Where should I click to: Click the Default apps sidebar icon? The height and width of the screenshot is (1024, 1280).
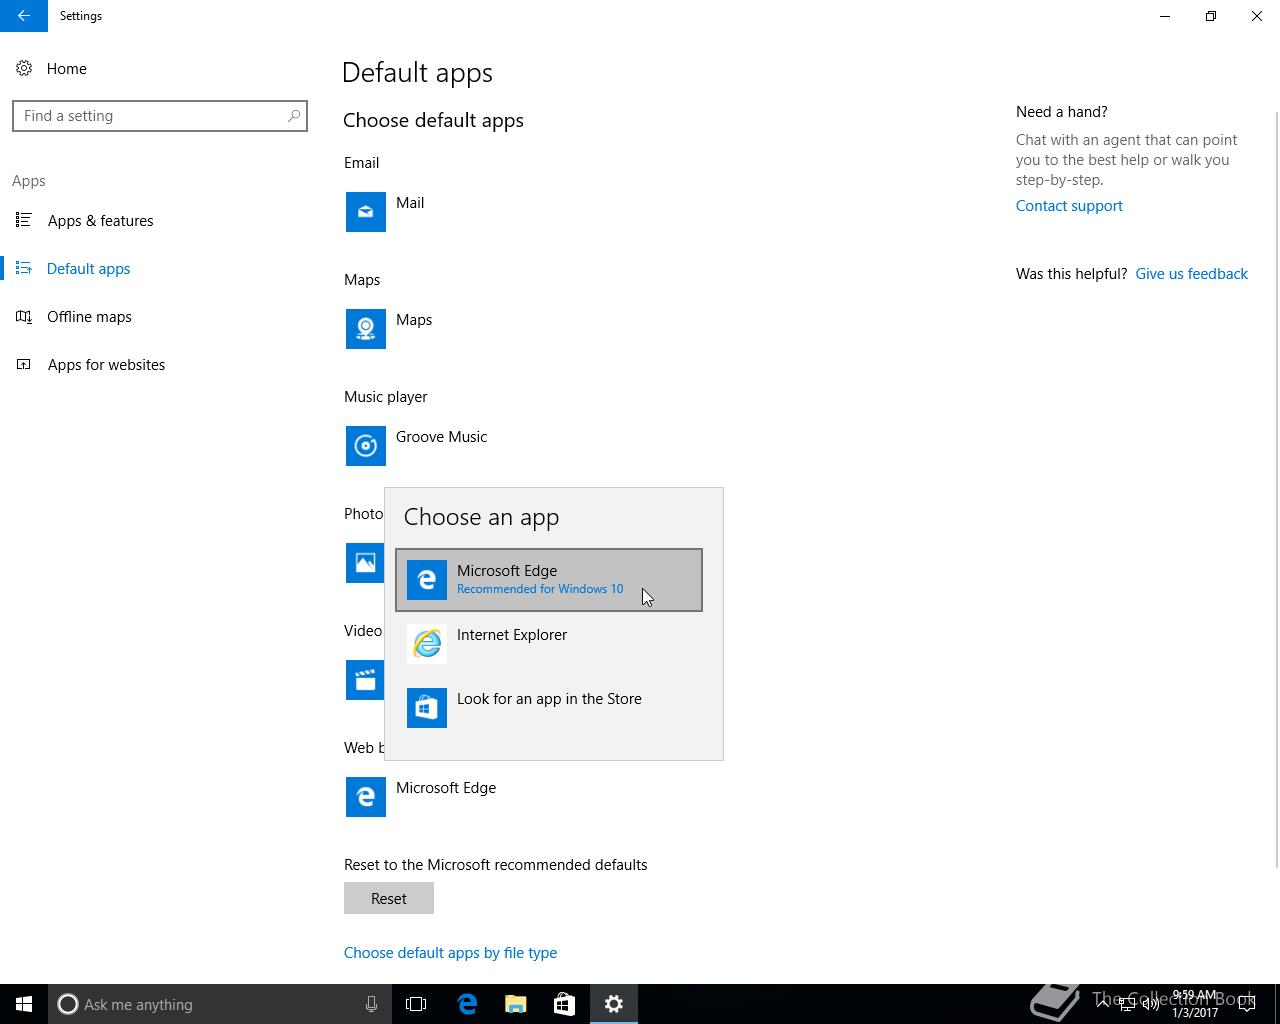pyautogui.click(x=24, y=268)
